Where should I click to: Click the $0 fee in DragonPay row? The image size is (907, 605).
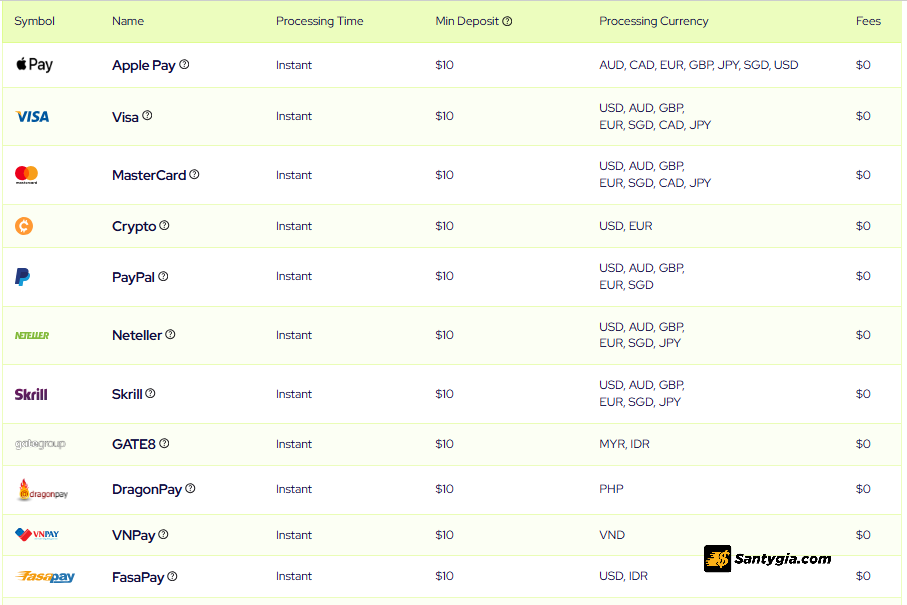[x=863, y=489]
